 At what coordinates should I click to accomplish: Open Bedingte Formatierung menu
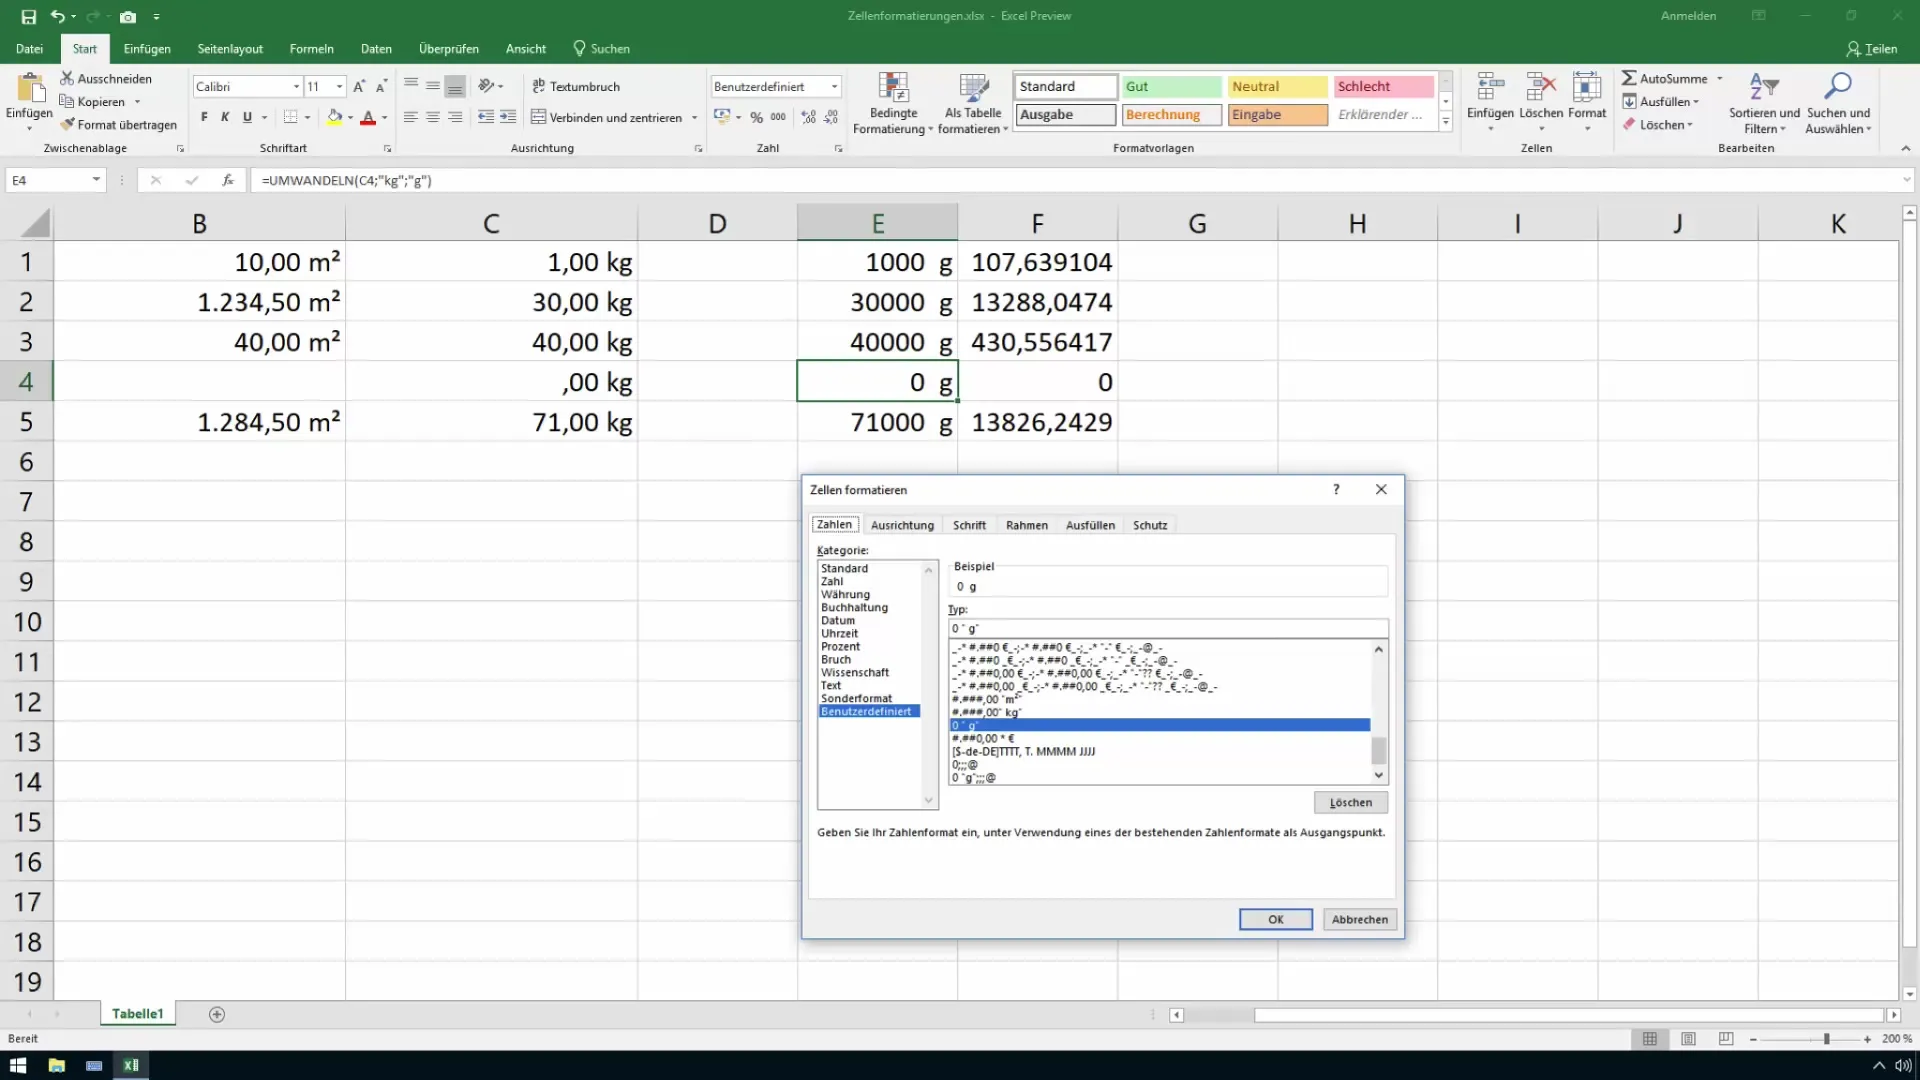pyautogui.click(x=893, y=103)
